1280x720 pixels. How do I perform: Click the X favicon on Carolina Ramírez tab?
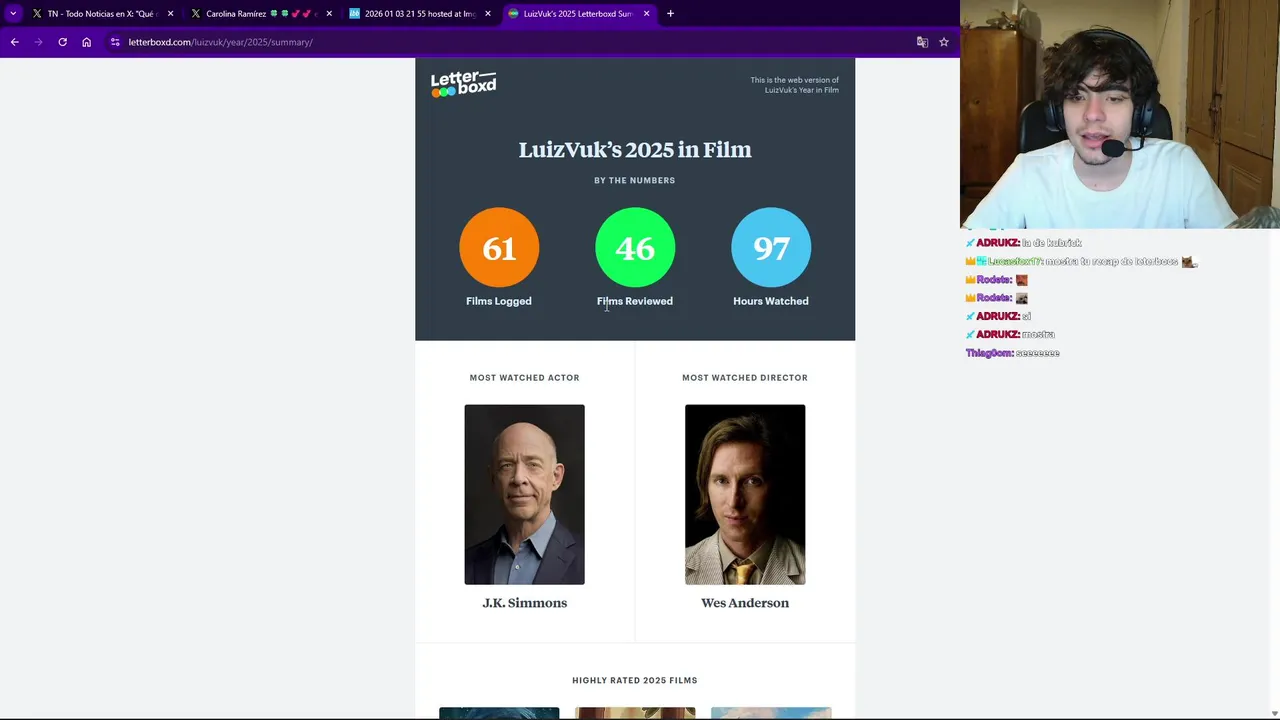196,14
